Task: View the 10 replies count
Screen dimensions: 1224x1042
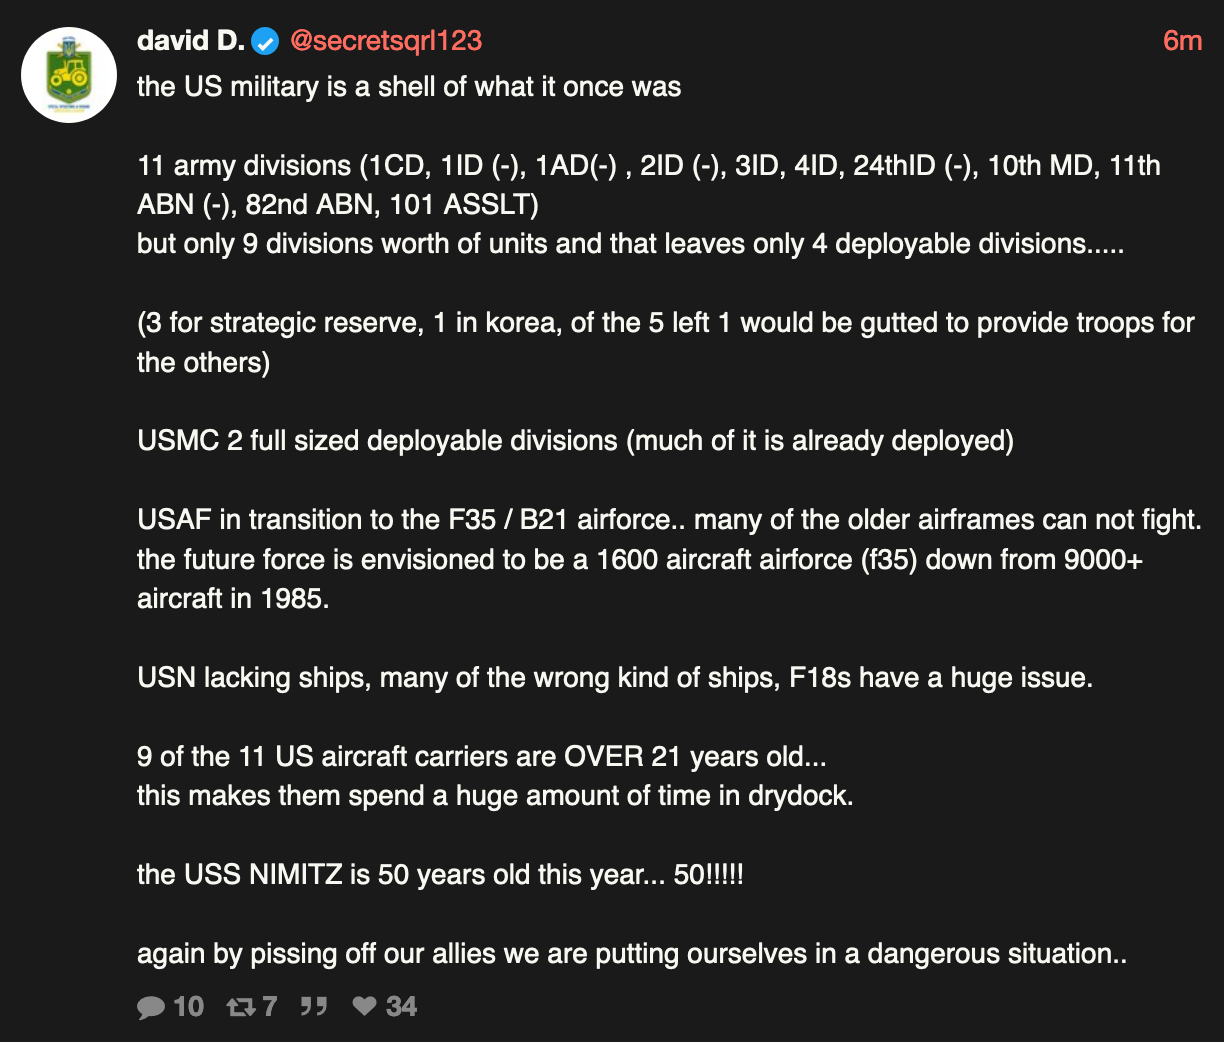Action: click(x=188, y=1006)
